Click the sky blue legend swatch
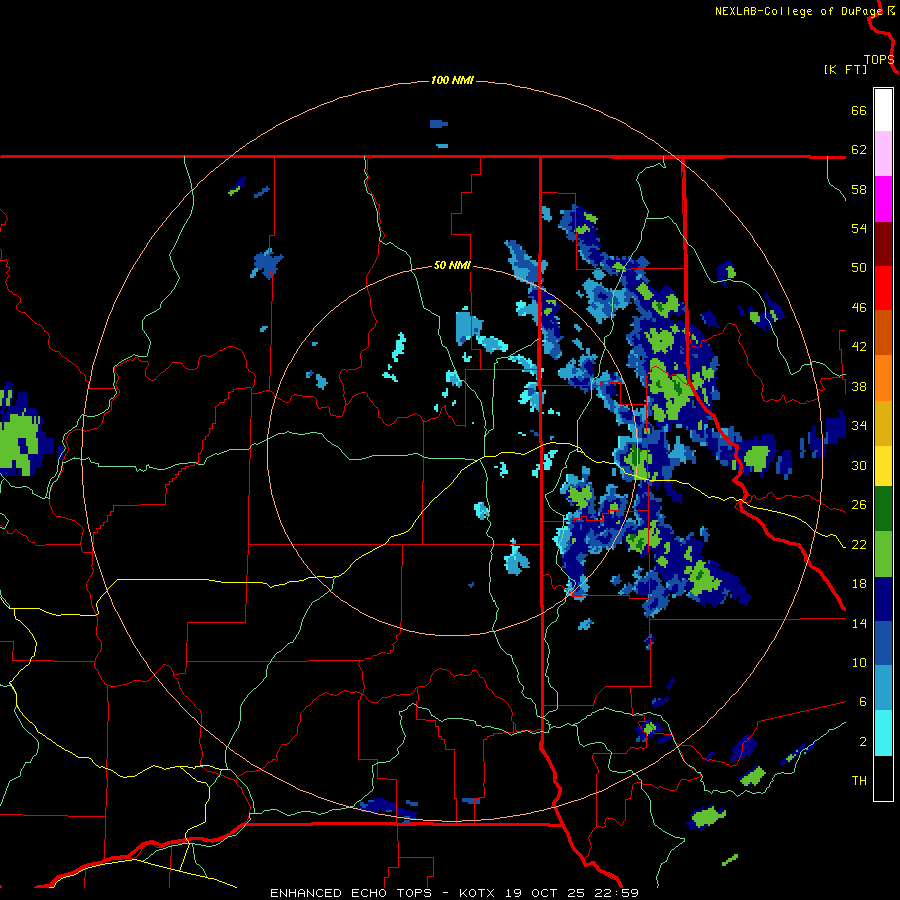 point(883,688)
